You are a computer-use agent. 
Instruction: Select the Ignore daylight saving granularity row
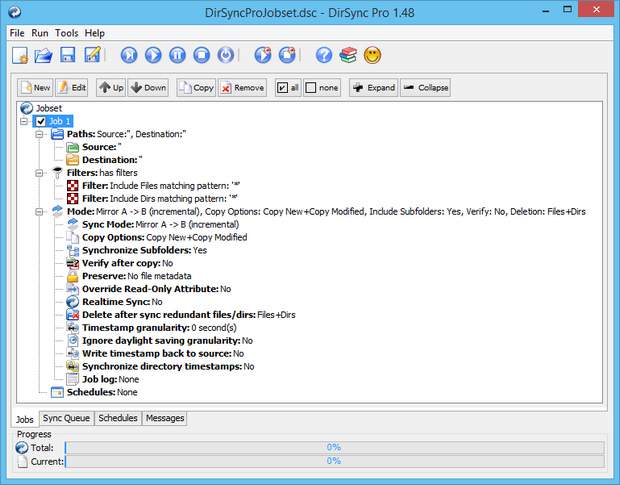(x=160, y=341)
